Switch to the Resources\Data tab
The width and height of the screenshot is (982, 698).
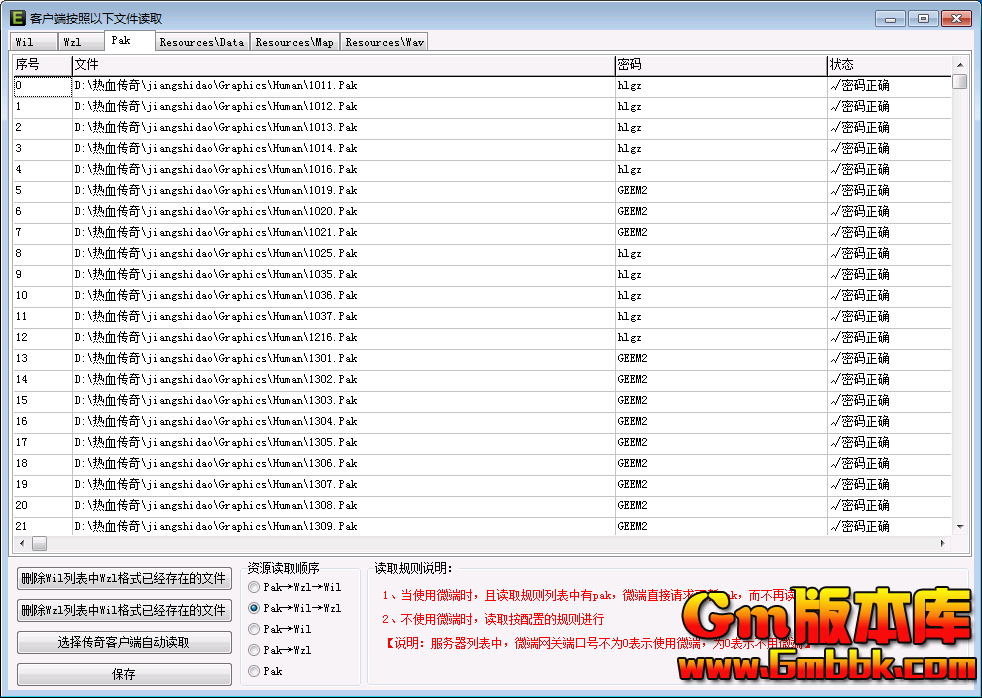[x=201, y=42]
